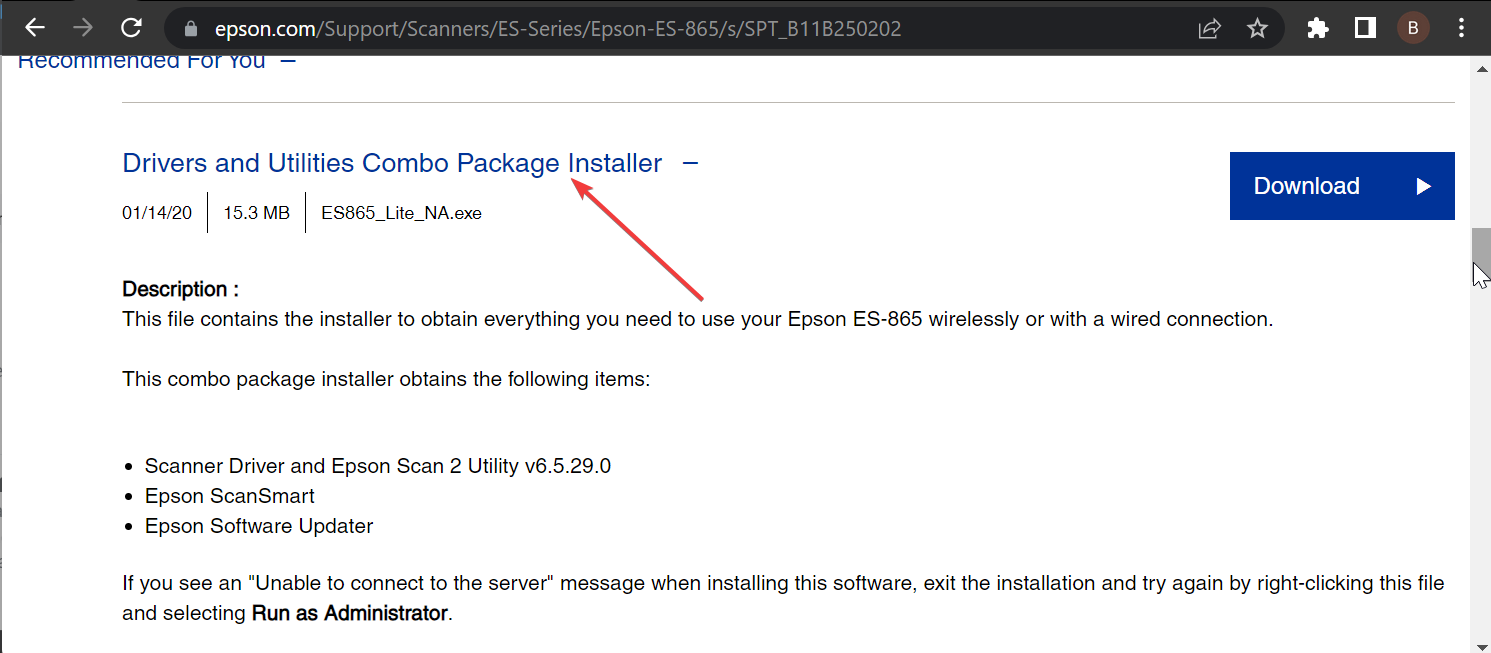Collapse the Recommended For You section
The width and height of the screenshot is (1491, 653).
tap(288, 61)
